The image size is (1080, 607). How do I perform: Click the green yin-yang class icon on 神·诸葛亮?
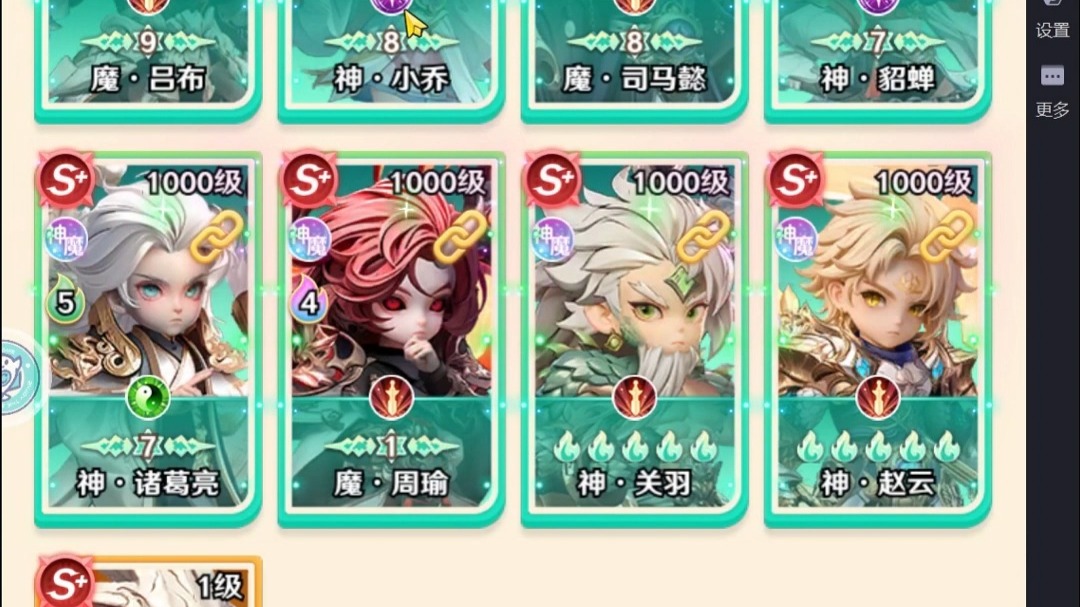pyautogui.click(x=148, y=398)
